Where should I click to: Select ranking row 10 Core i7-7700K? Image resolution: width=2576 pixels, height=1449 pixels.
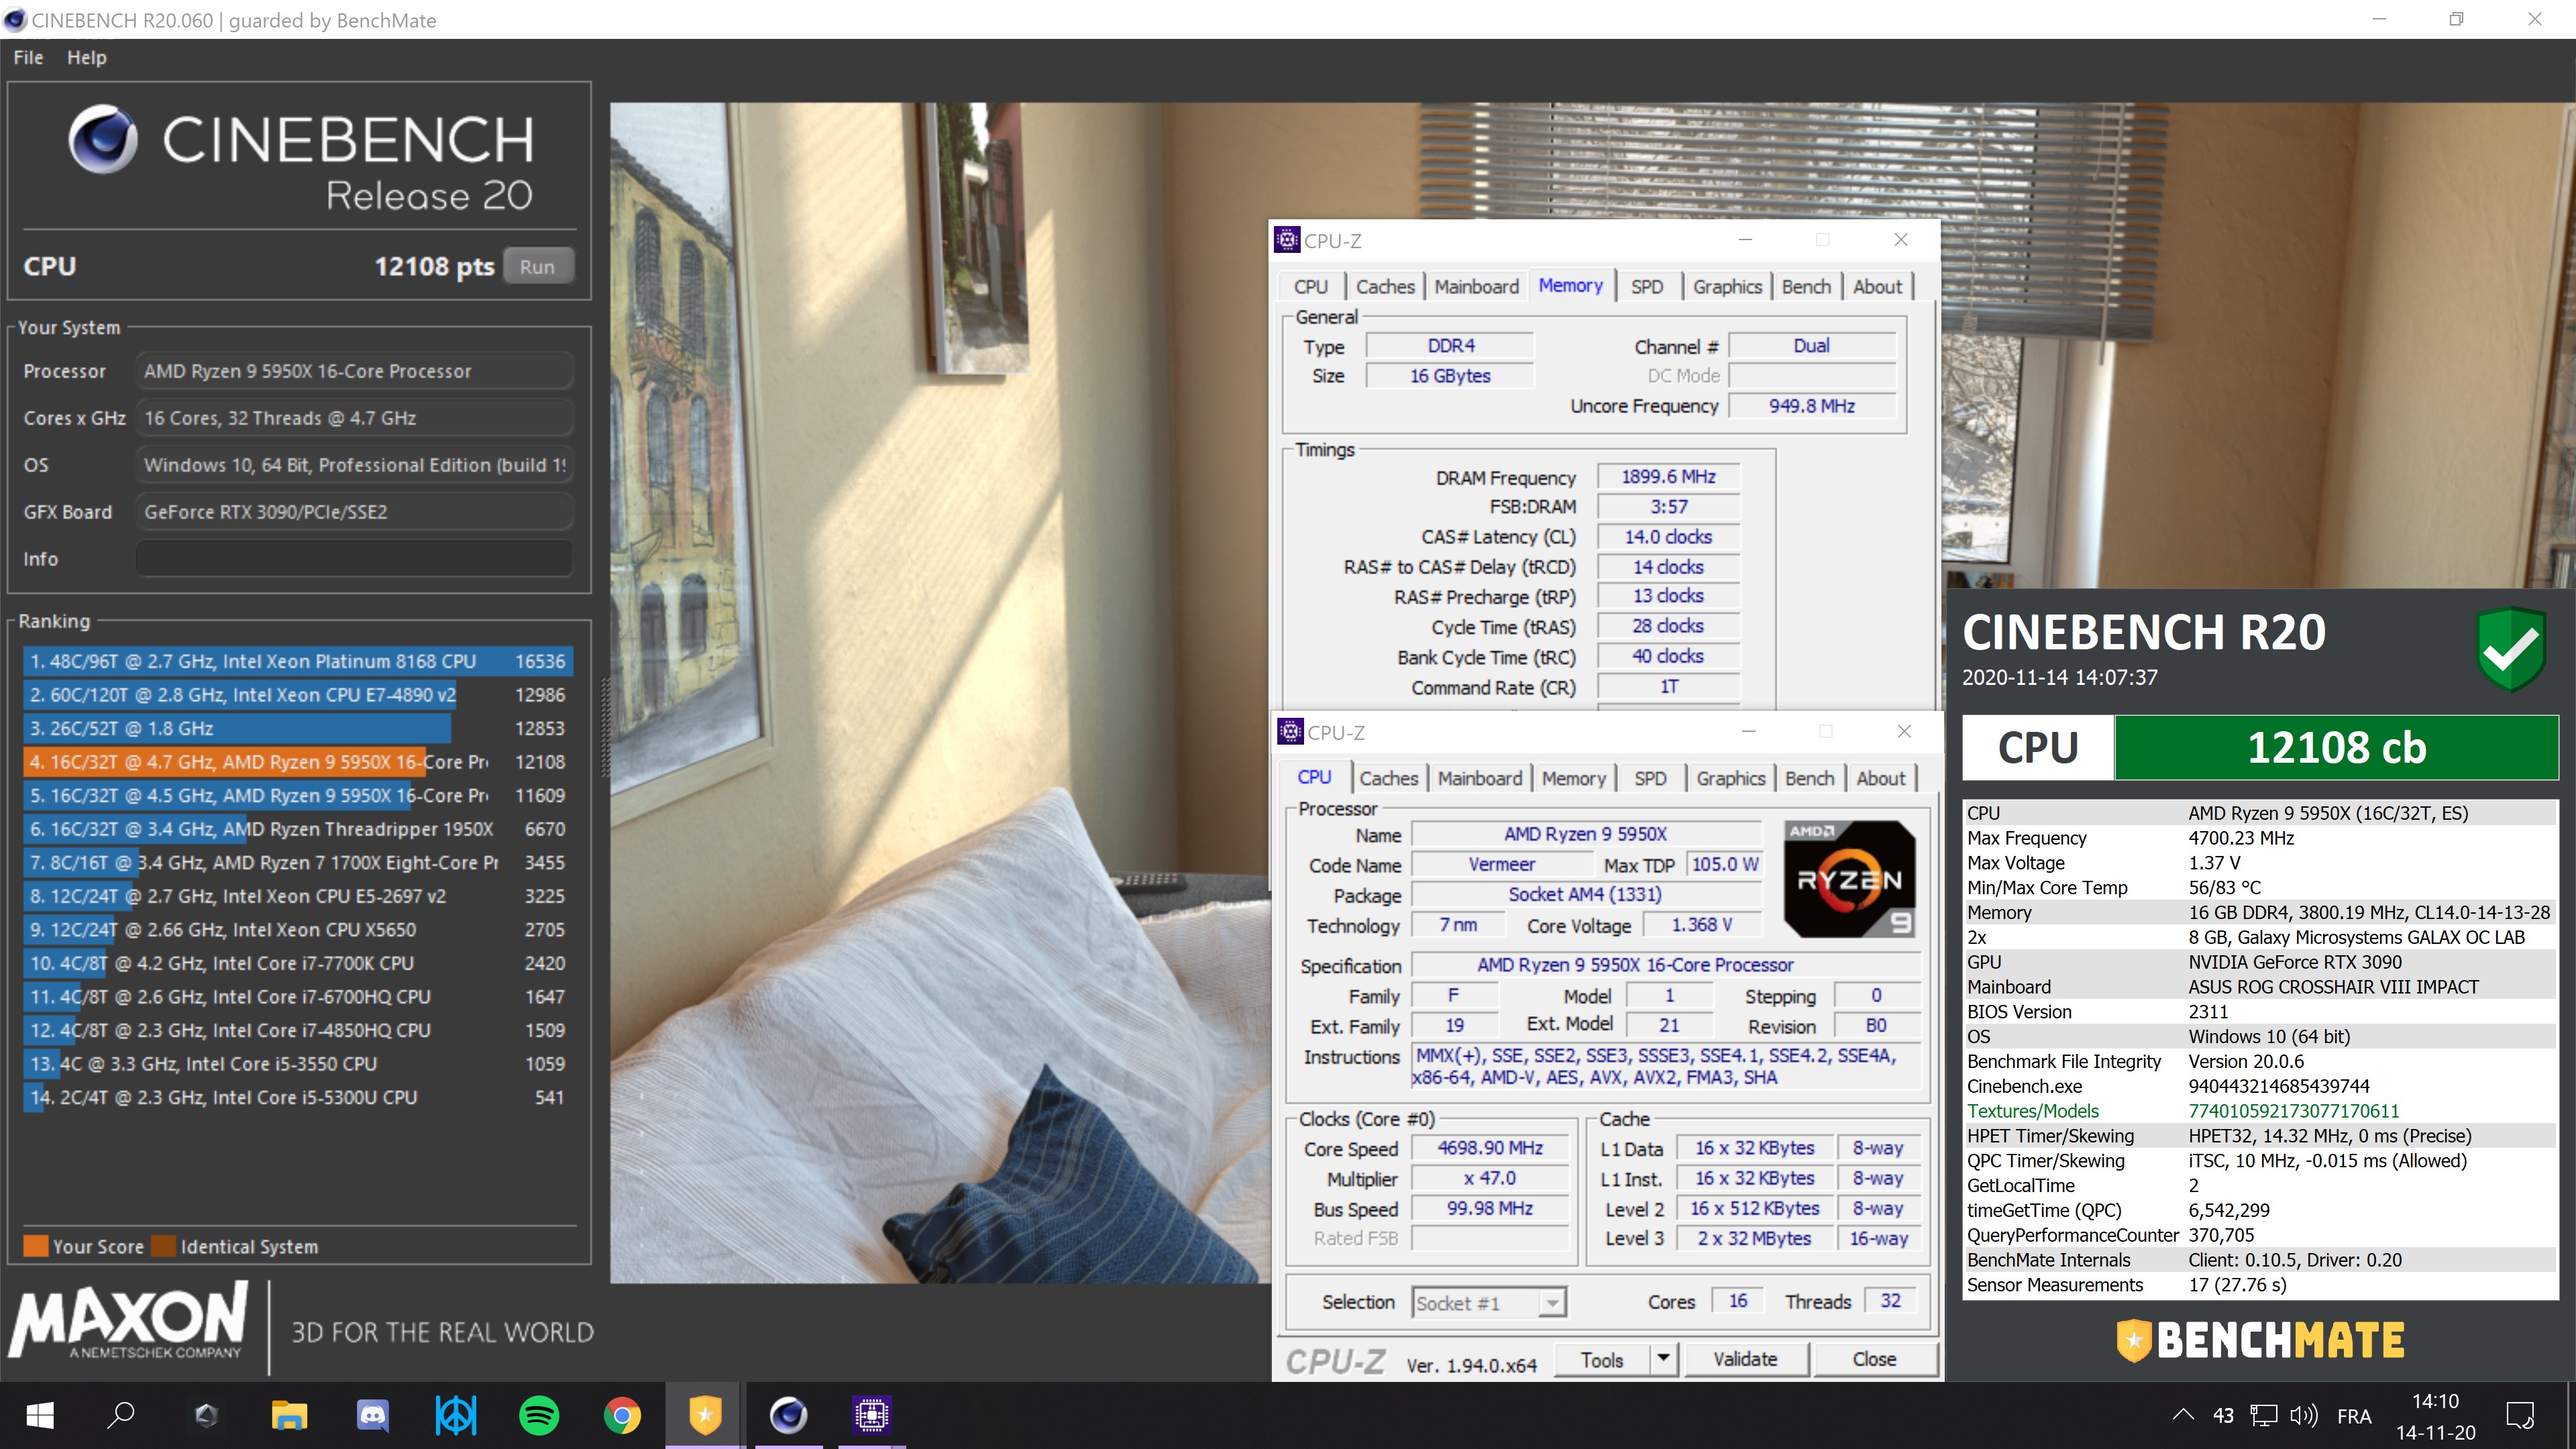[x=298, y=963]
